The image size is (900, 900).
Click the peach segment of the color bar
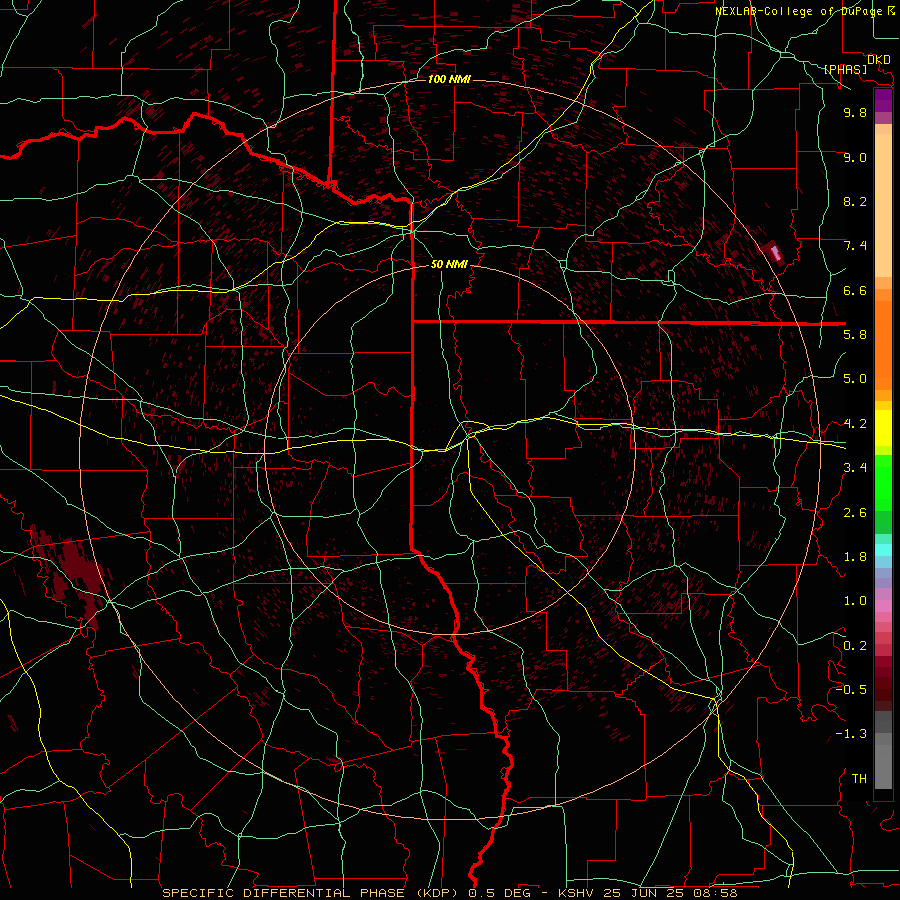pos(883,201)
